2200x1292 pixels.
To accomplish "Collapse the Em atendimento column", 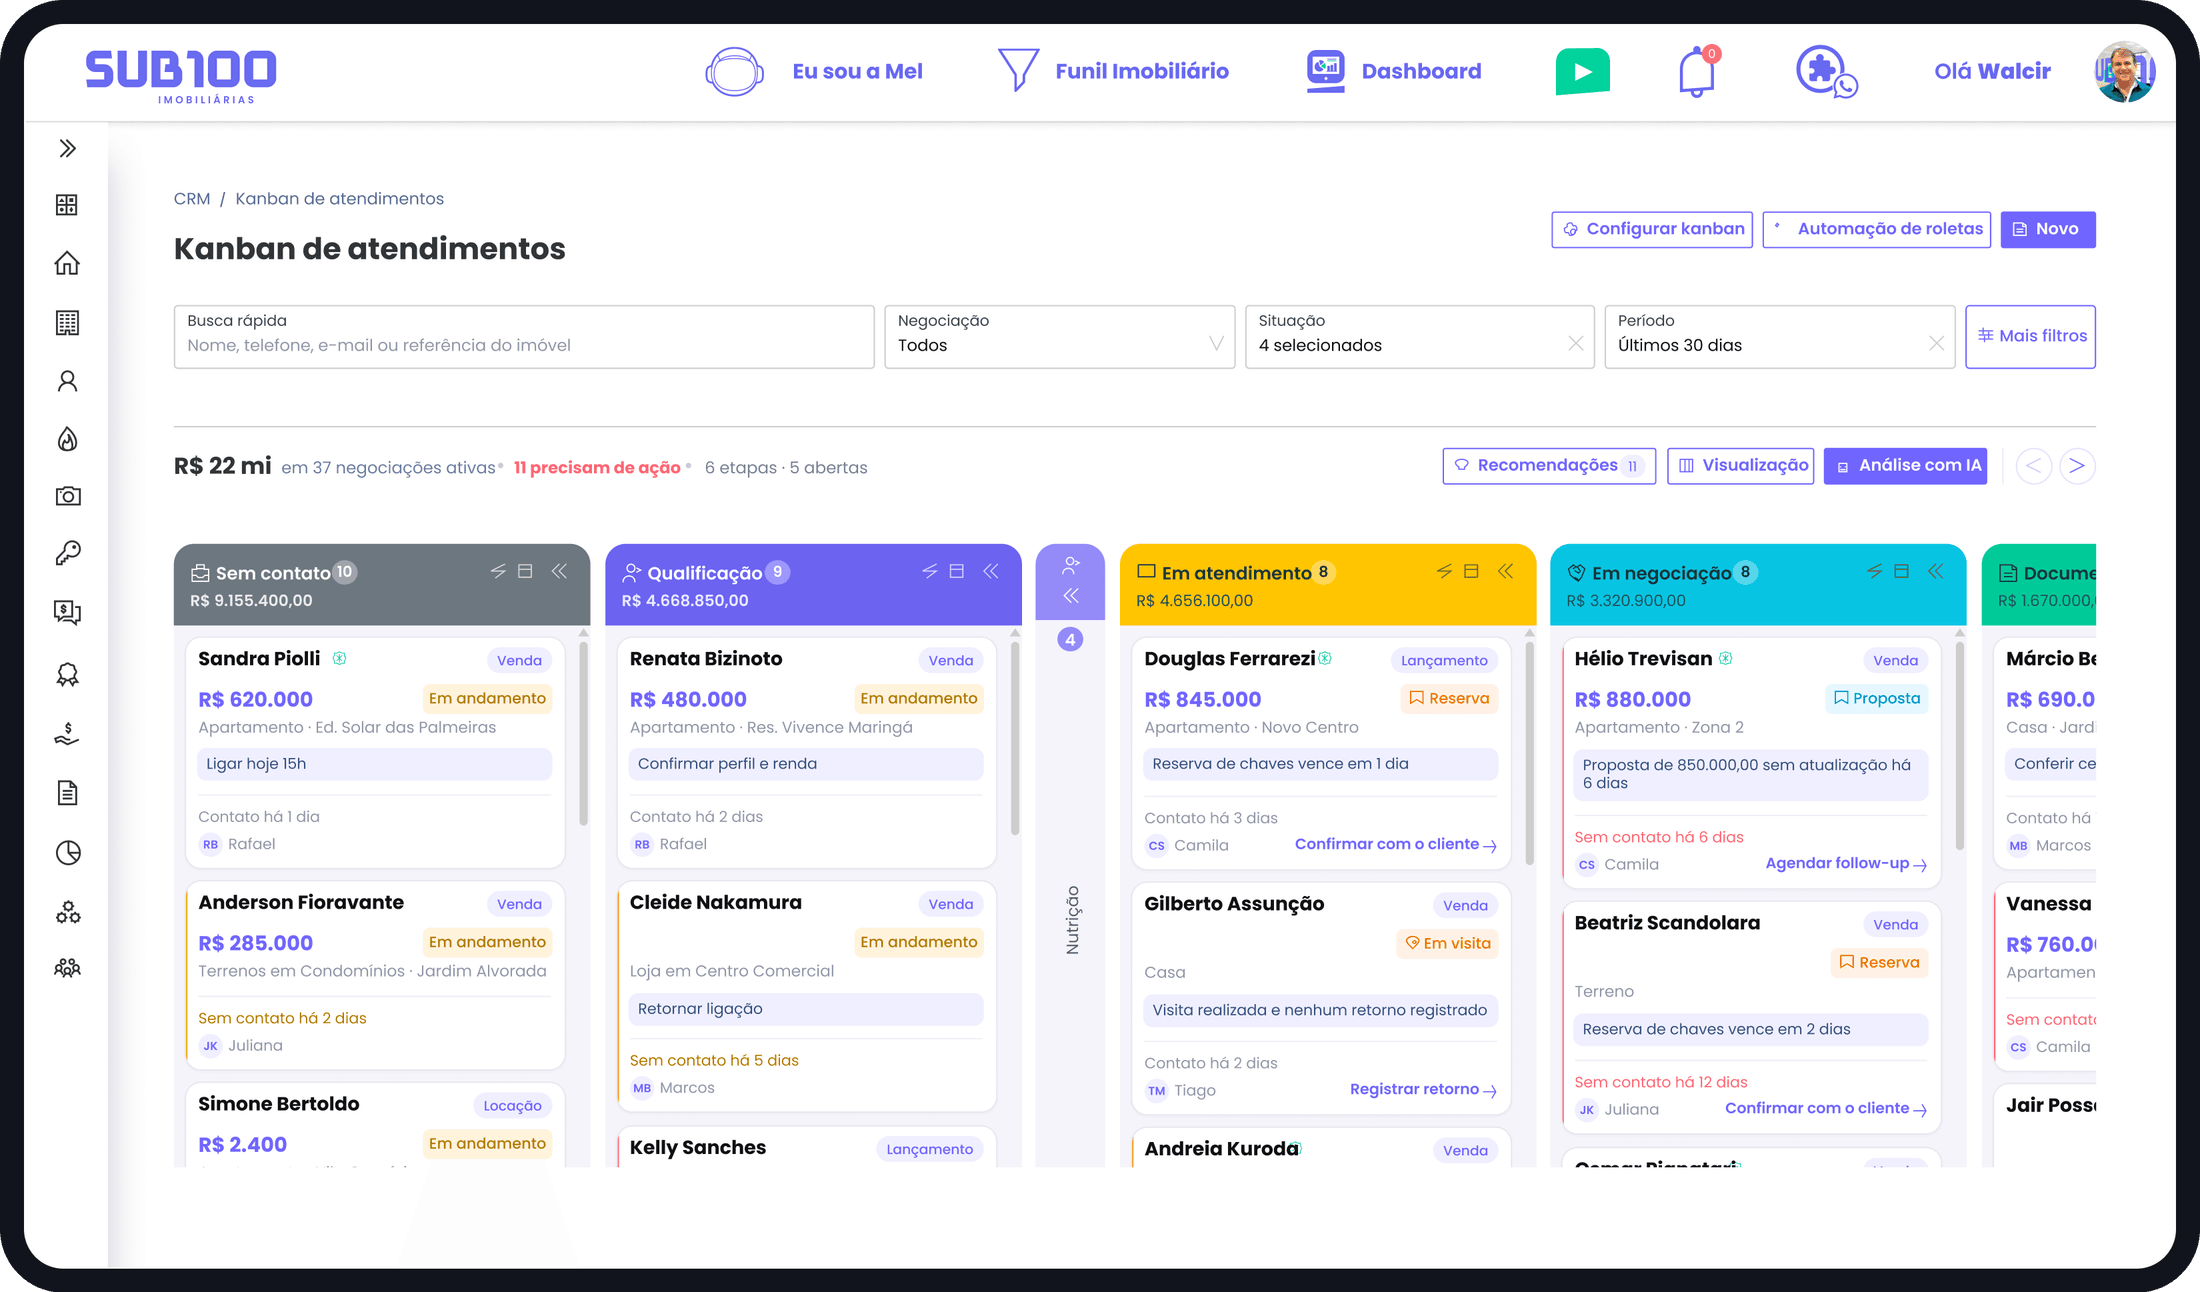I will 1506,571.
